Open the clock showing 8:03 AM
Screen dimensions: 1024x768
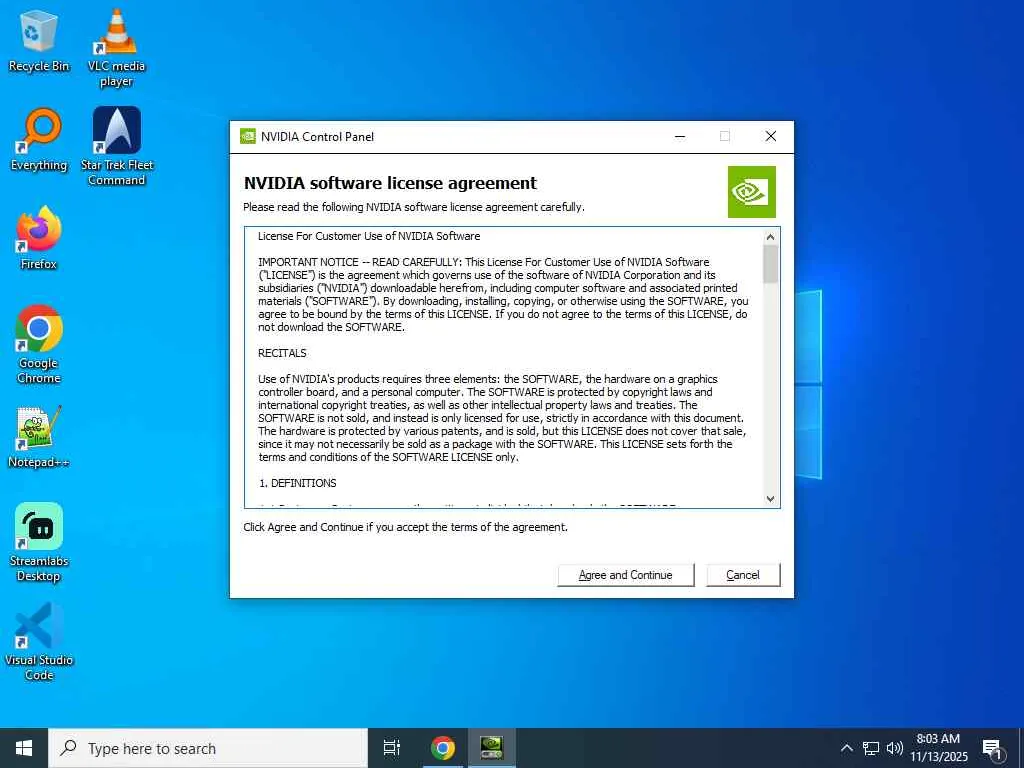pyautogui.click(x=938, y=748)
